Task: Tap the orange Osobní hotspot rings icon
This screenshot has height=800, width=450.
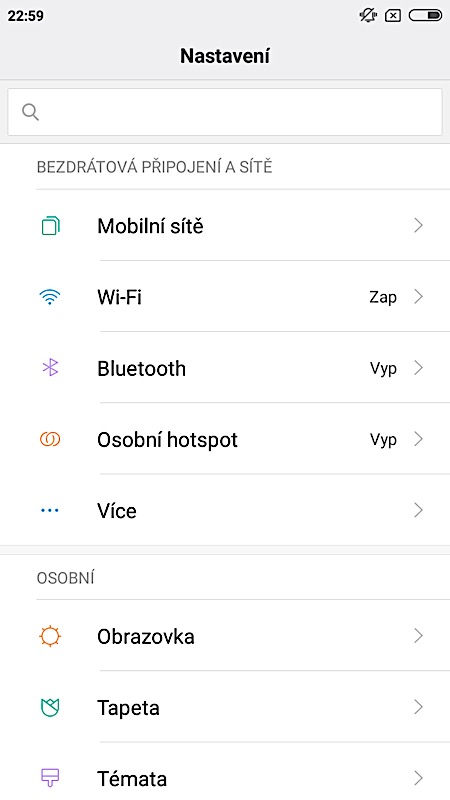Action: [x=50, y=439]
